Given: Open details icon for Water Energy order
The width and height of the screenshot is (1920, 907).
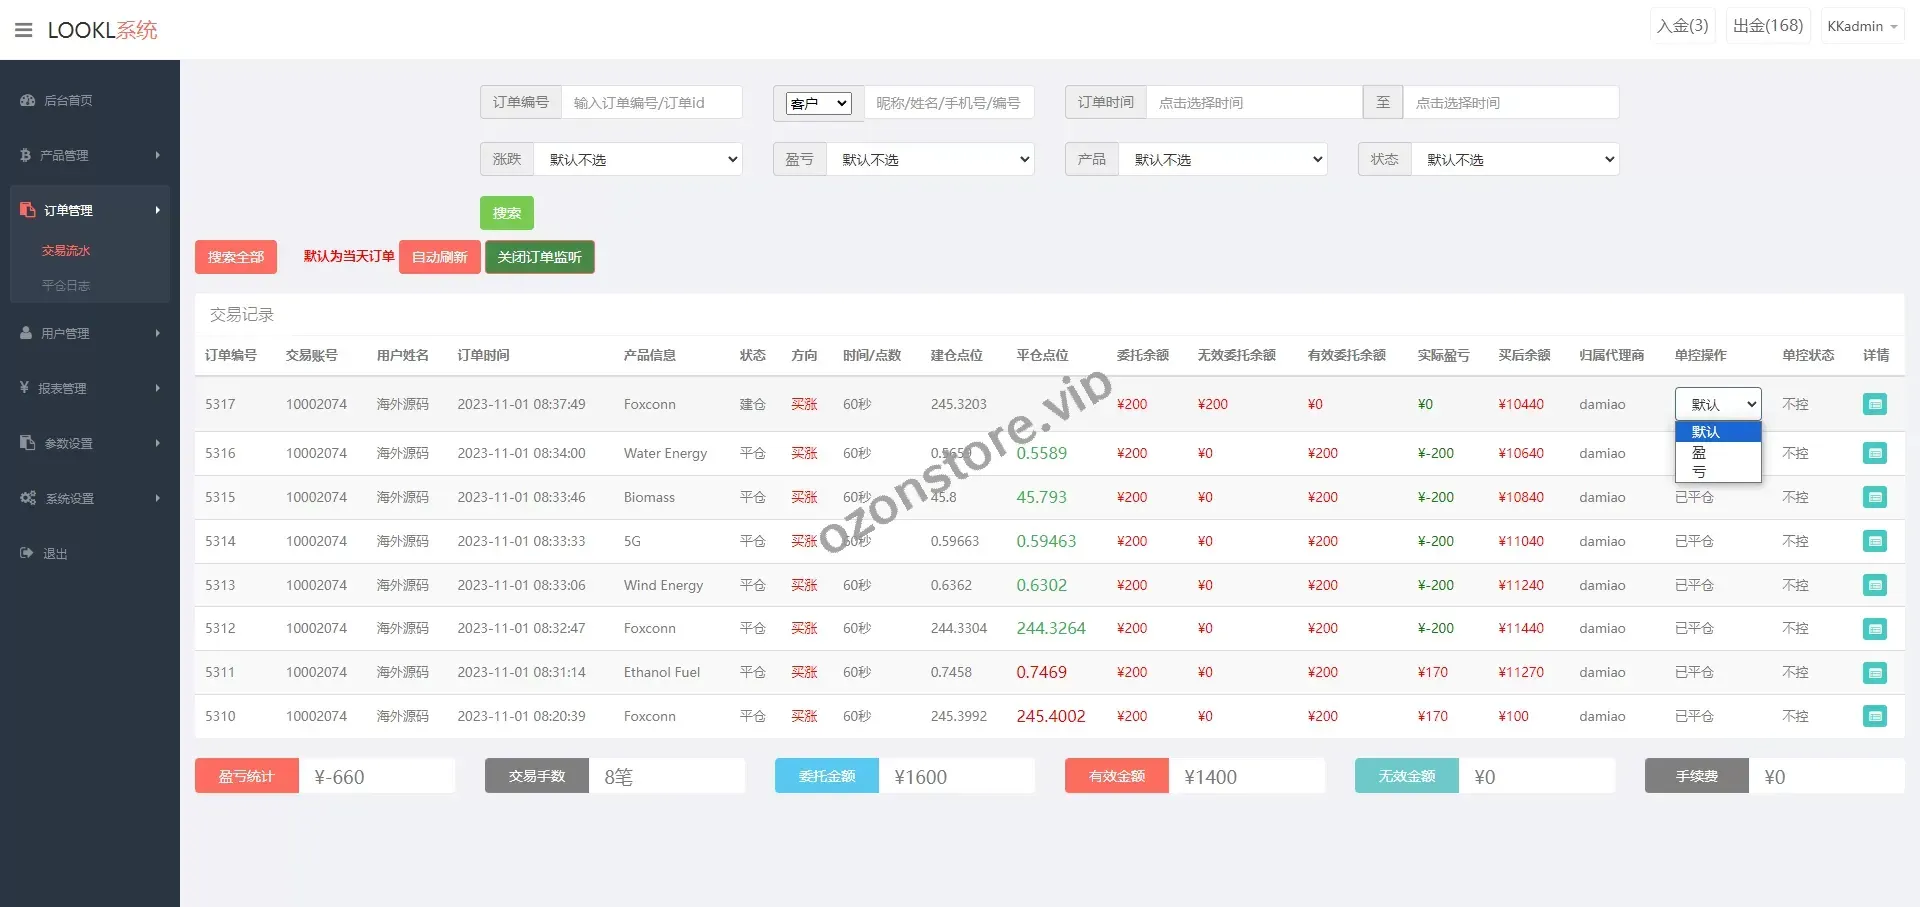Looking at the screenshot, I should pos(1875,453).
